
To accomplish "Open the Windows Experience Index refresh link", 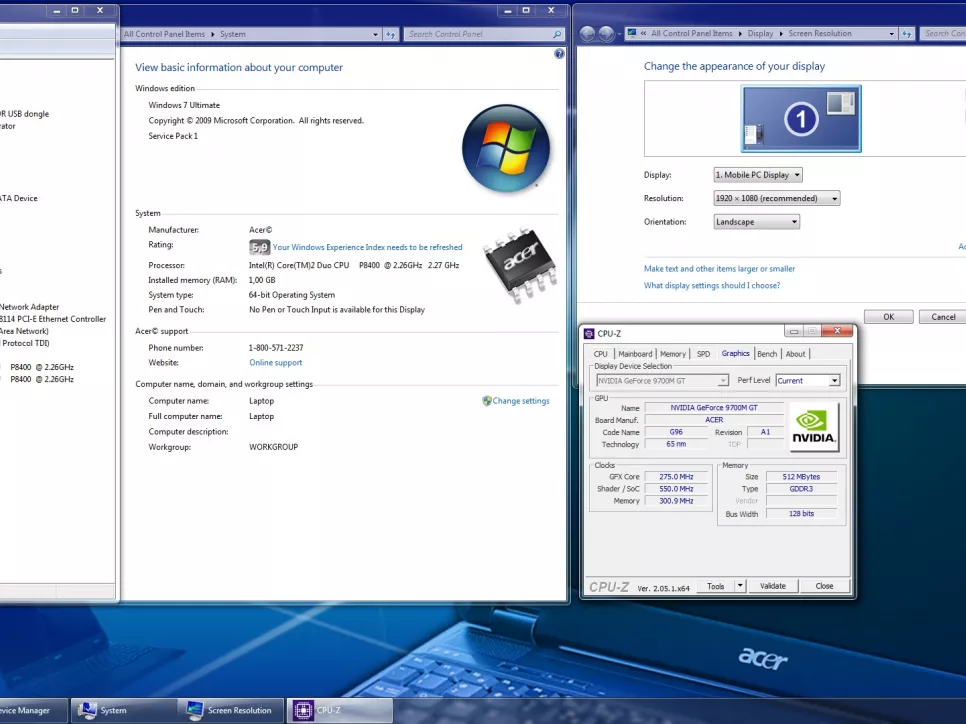I will coord(367,247).
